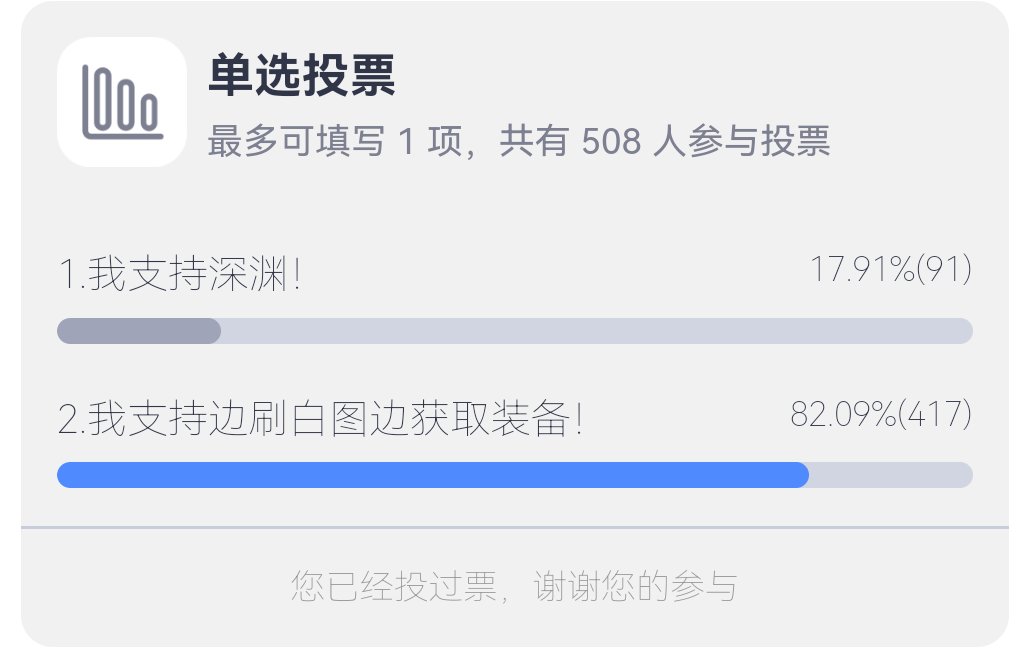Click the unfilled end of the blue bar

(x=890, y=475)
